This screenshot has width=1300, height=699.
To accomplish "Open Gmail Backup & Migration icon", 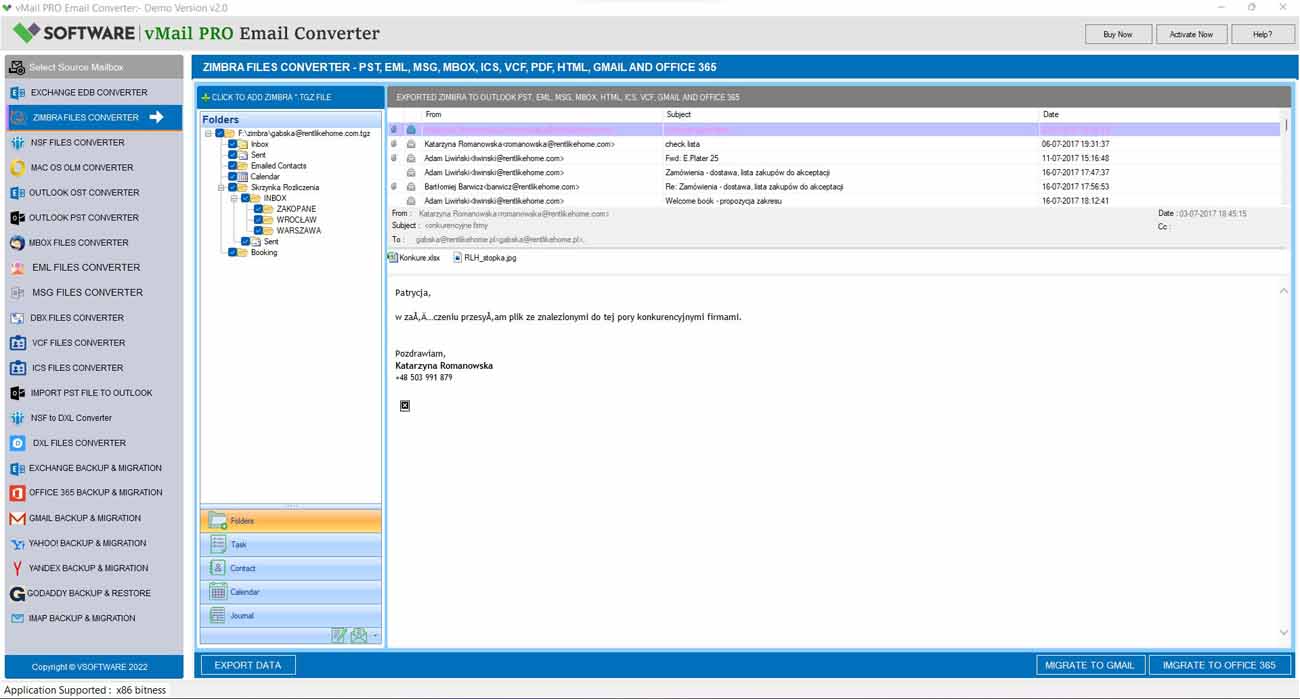I will [17, 518].
